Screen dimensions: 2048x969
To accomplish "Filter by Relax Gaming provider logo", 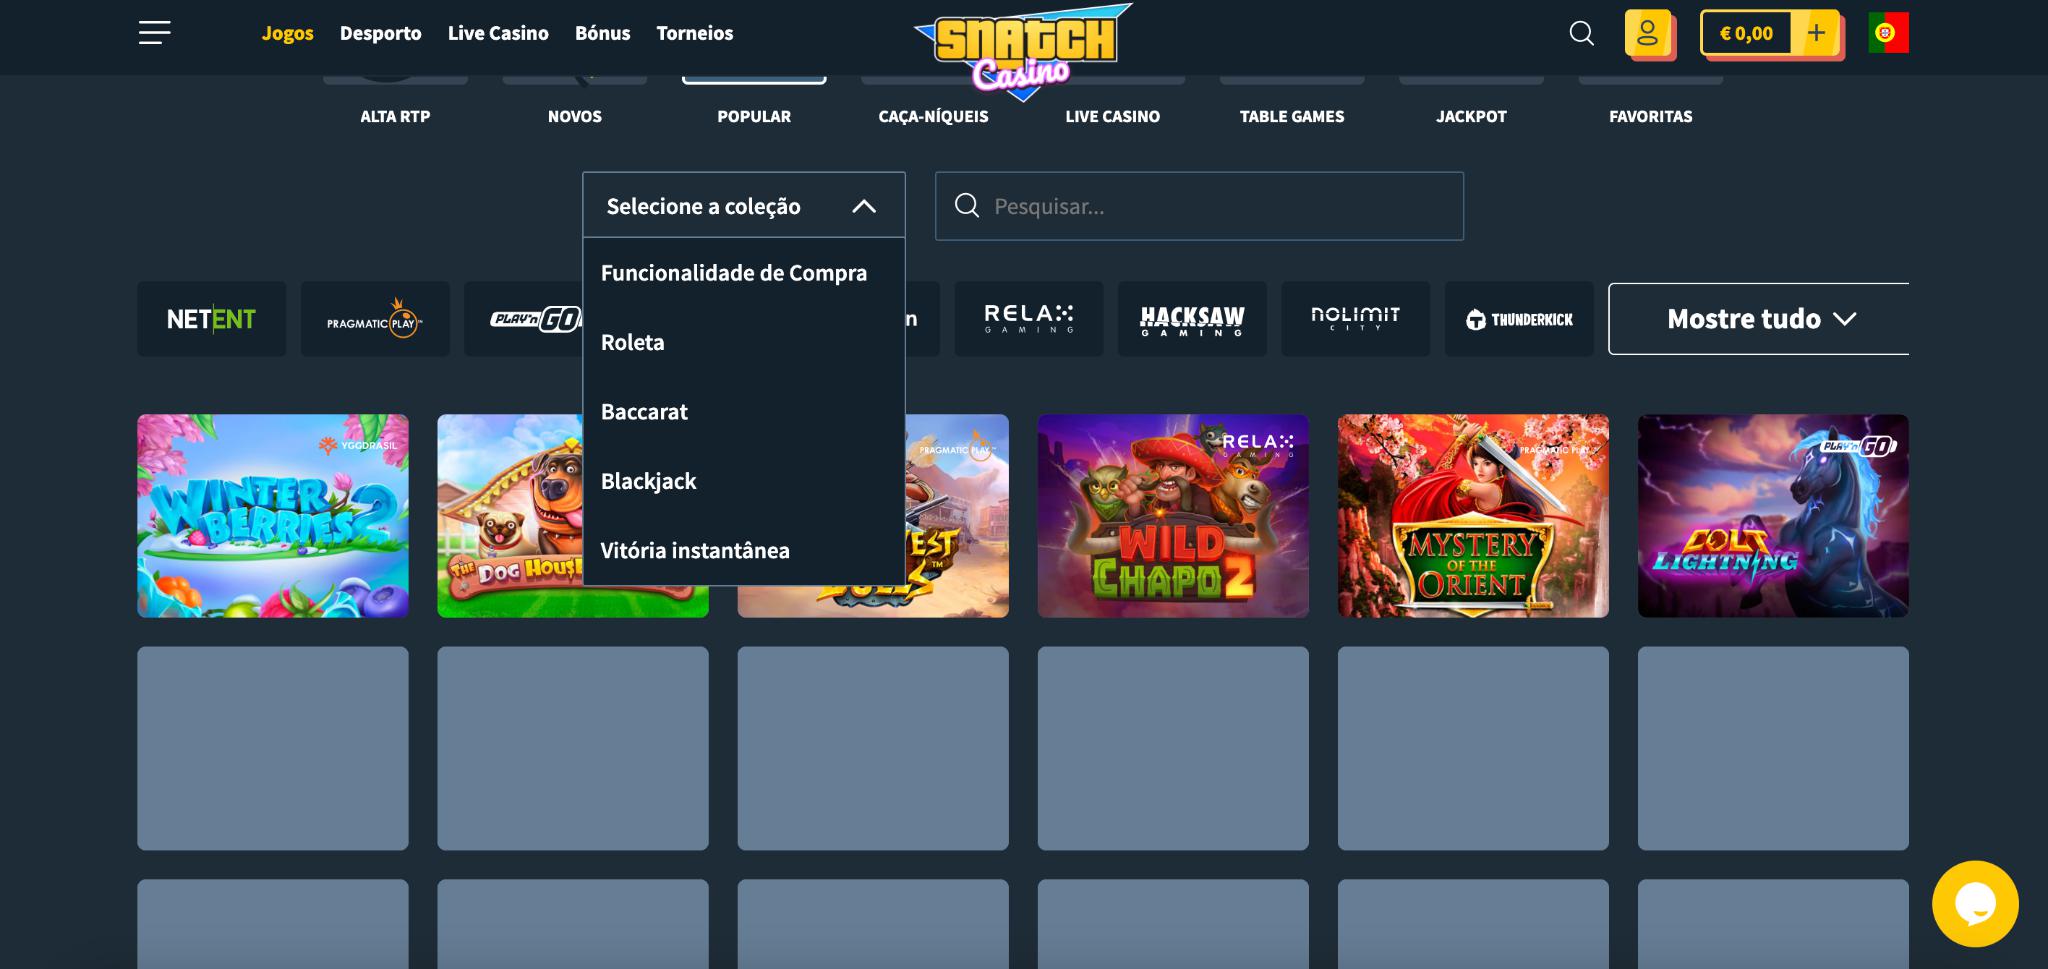I will pos(1029,319).
